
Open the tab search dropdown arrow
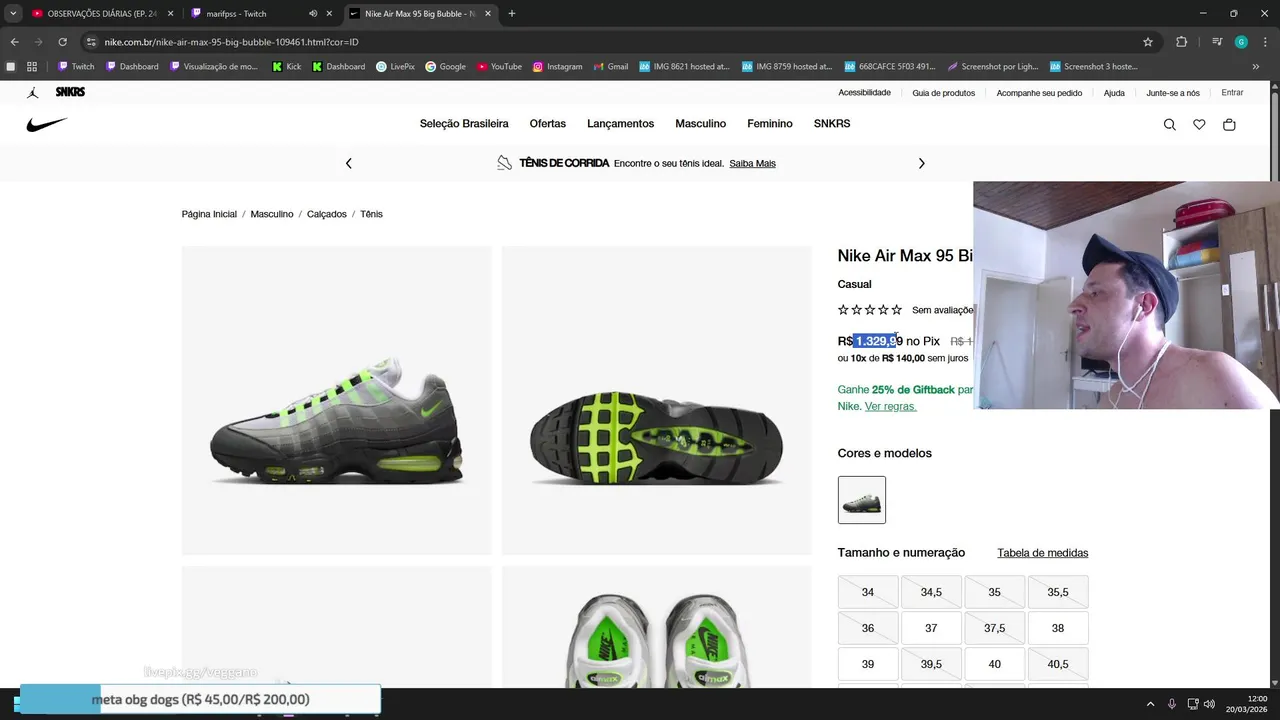tap(13, 14)
